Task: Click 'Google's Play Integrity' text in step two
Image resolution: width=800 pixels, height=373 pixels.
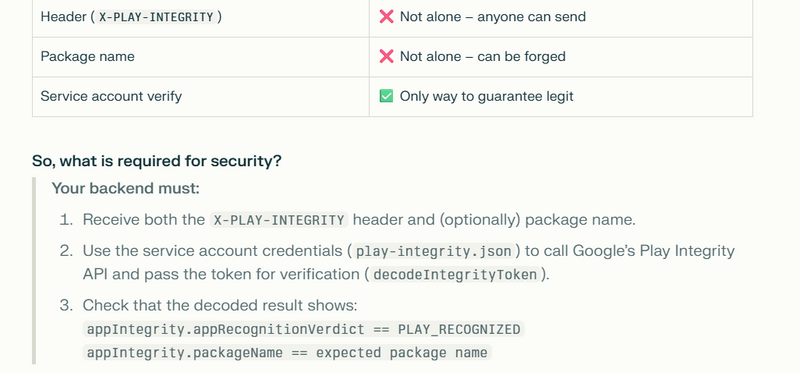Action: coord(654,251)
